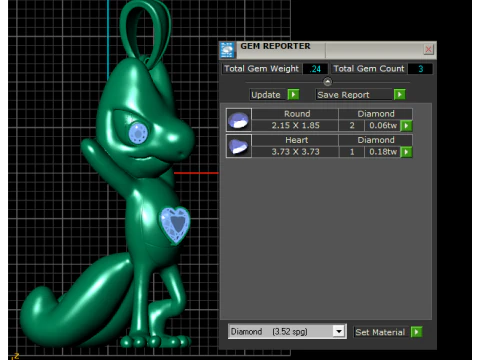The width and height of the screenshot is (480, 360).
Task: Click the Update label button
Action: [268, 95]
